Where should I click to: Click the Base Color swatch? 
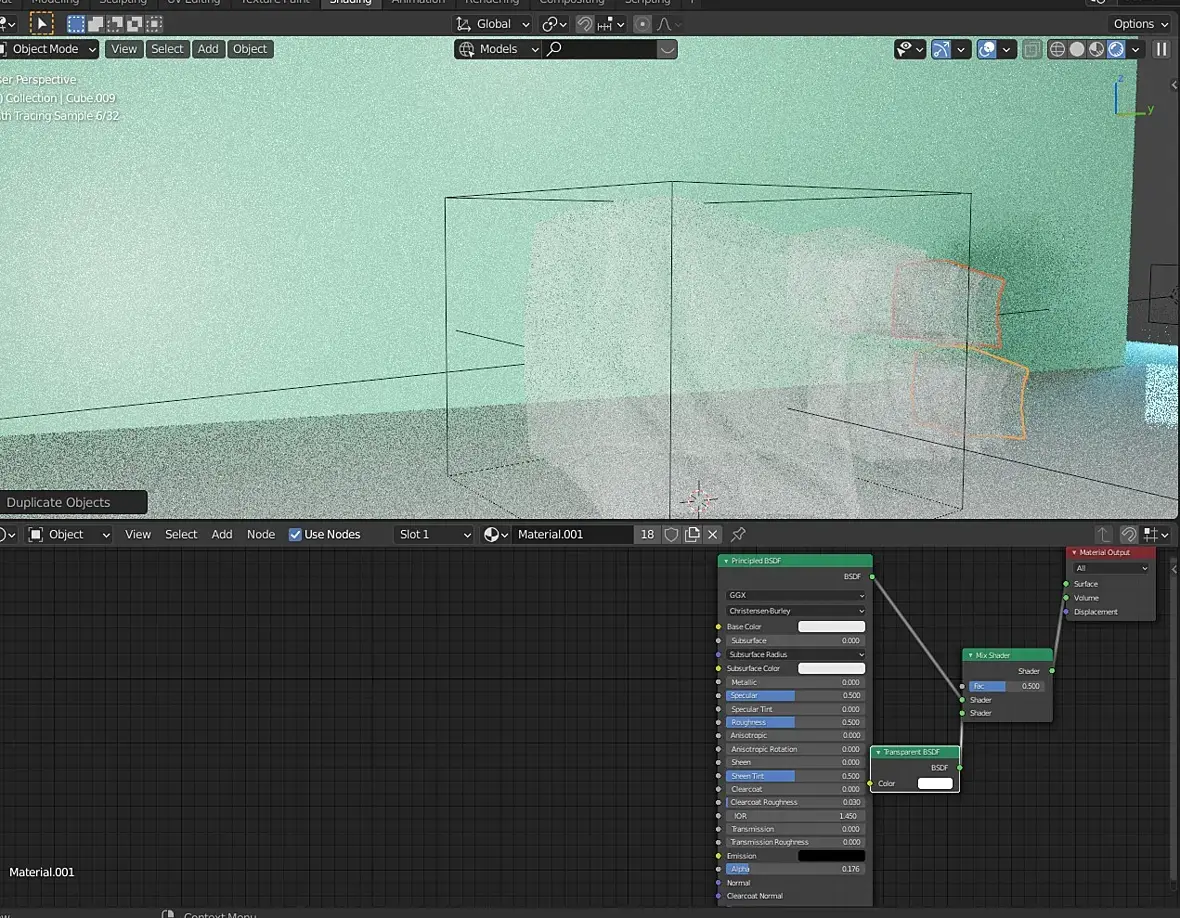coord(831,627)
